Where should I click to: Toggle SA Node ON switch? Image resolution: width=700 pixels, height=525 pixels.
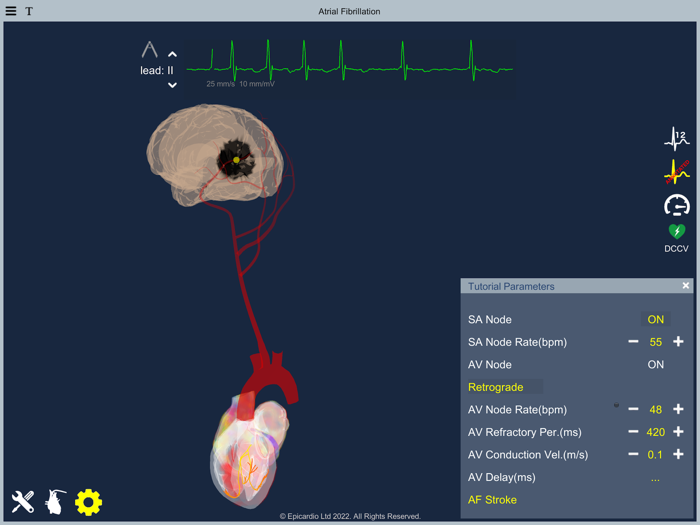click(x=655, y=319)
